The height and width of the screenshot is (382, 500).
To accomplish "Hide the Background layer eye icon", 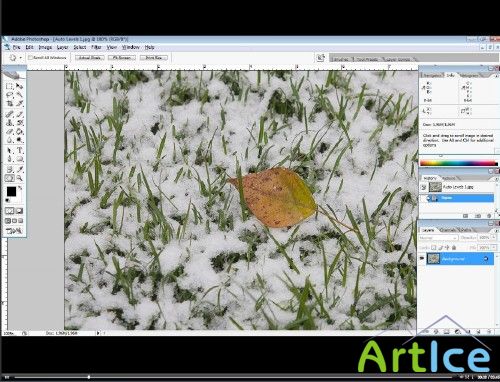I will (422, 258).
